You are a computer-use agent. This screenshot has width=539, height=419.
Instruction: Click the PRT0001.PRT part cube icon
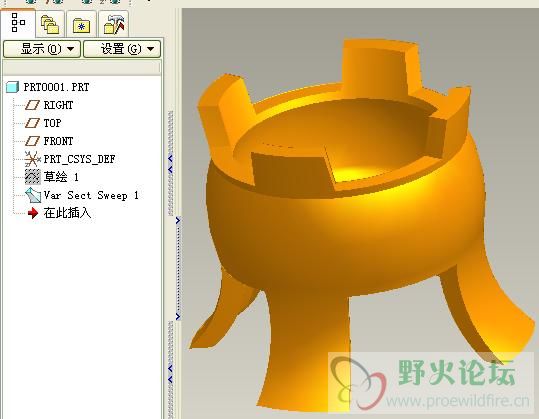pyautogui.click(x=12, y=87)
